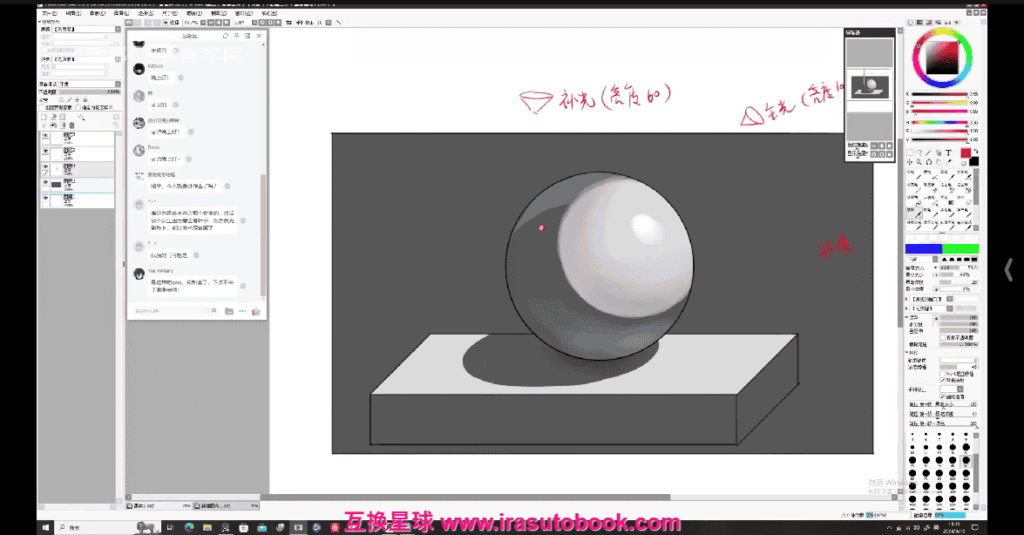Click the navigator preview thumbnail
The image size is (1024, 535).
point(869,87)
